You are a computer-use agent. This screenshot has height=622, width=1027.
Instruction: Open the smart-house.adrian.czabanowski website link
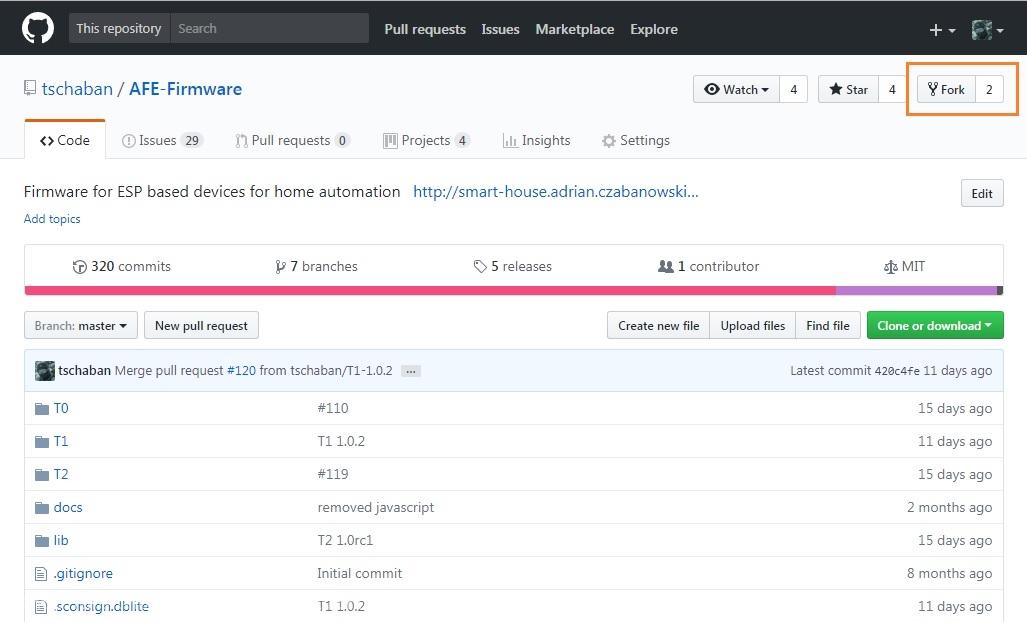[x=555, y=192]
